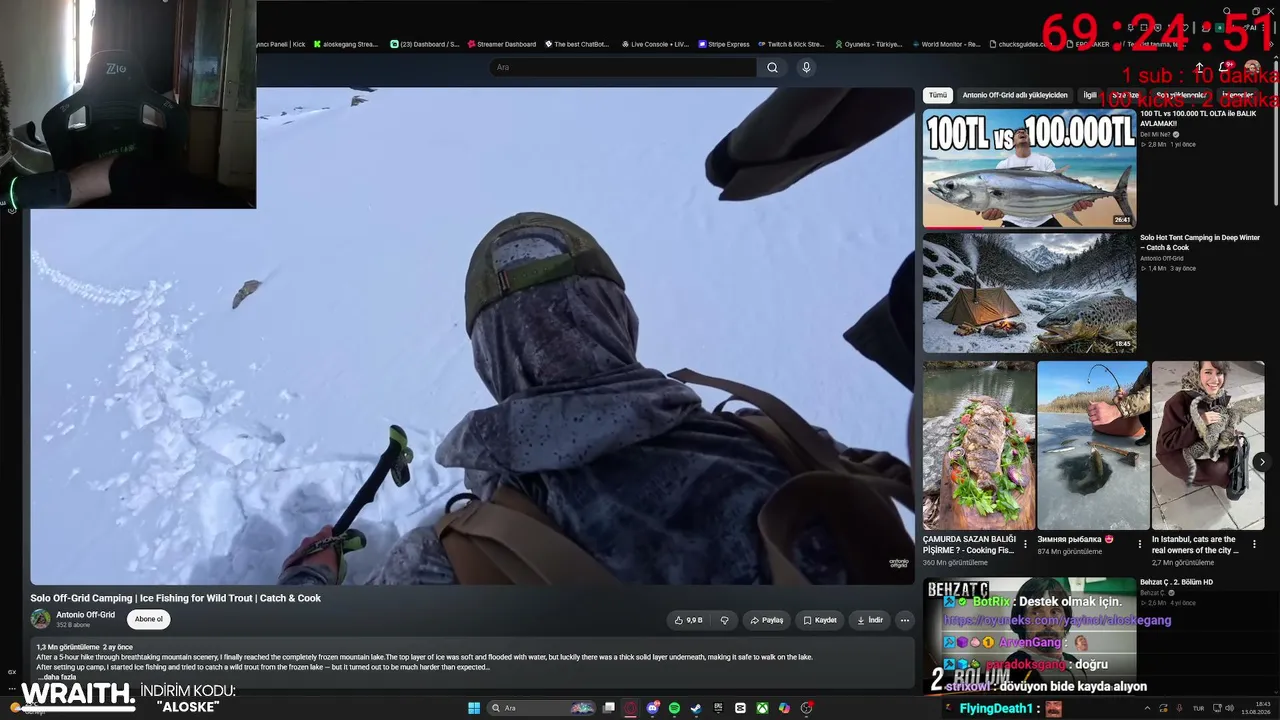Viewport: 1280px width, 720px height.
Task: Switch to The best ChatBot browser tab
Action: click(x=577, y=44)
